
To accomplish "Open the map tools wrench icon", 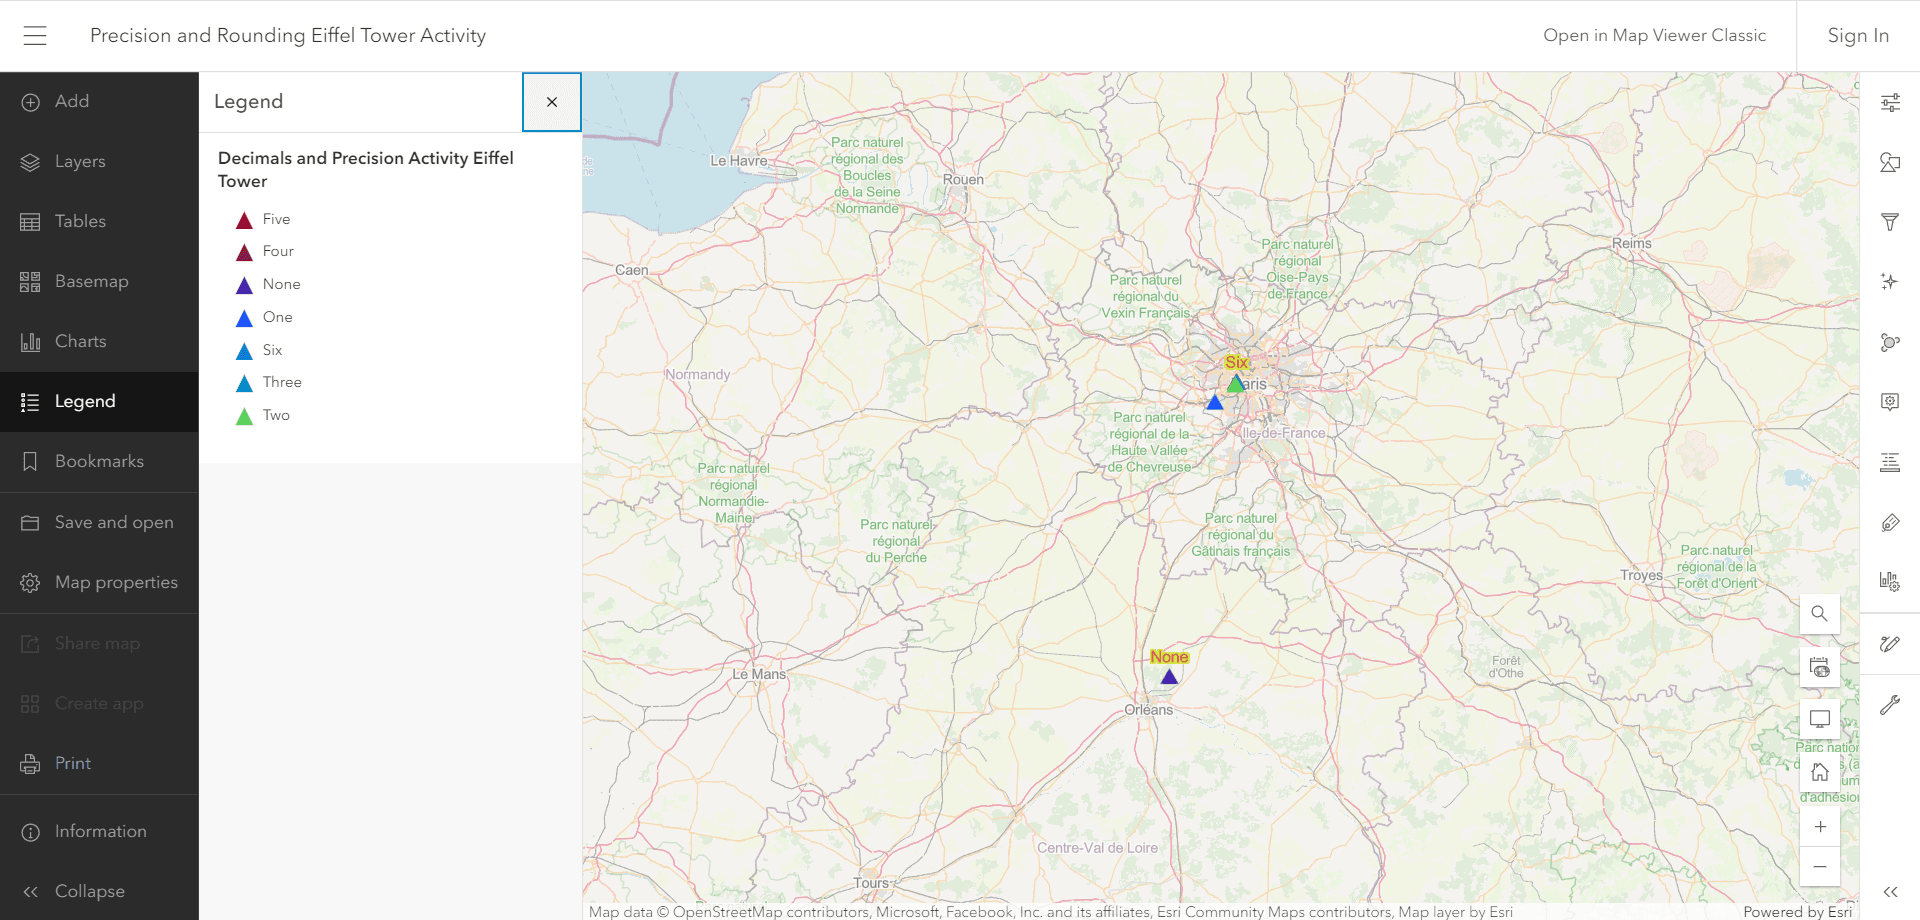I will (1890, 705).
